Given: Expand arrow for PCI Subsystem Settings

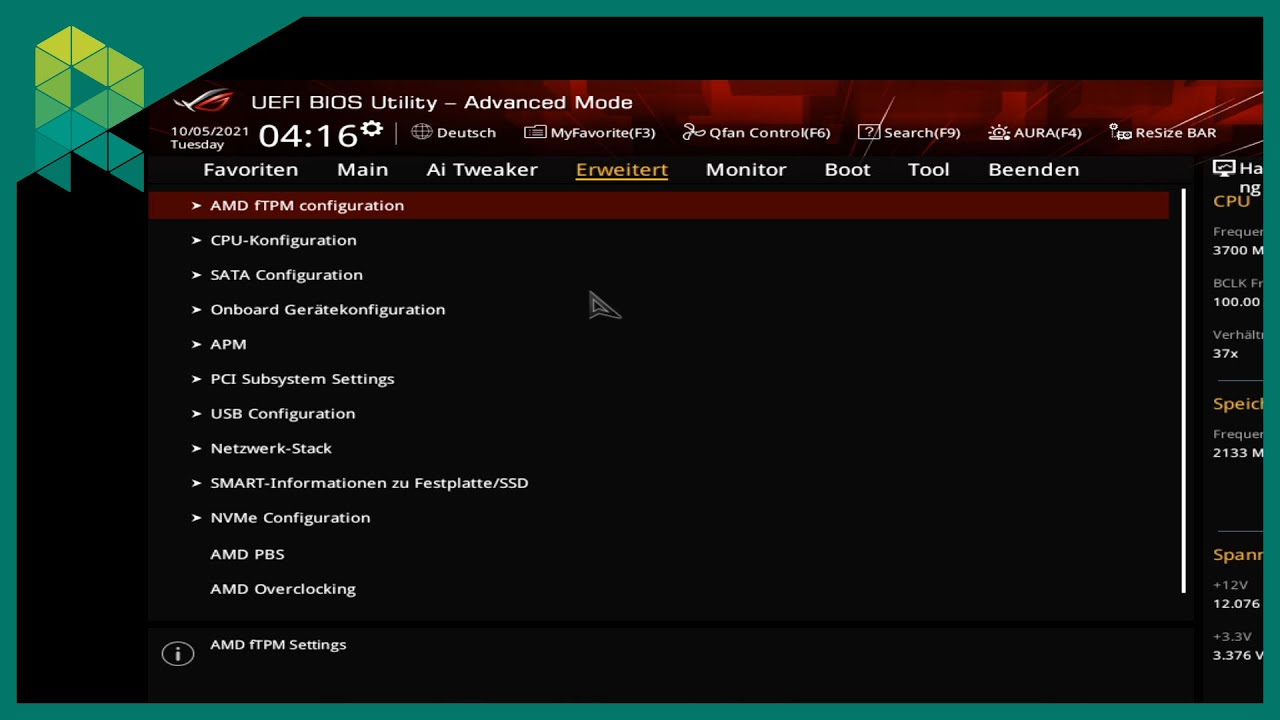Looking at the screenshot, I should click(x=197, y=378).
